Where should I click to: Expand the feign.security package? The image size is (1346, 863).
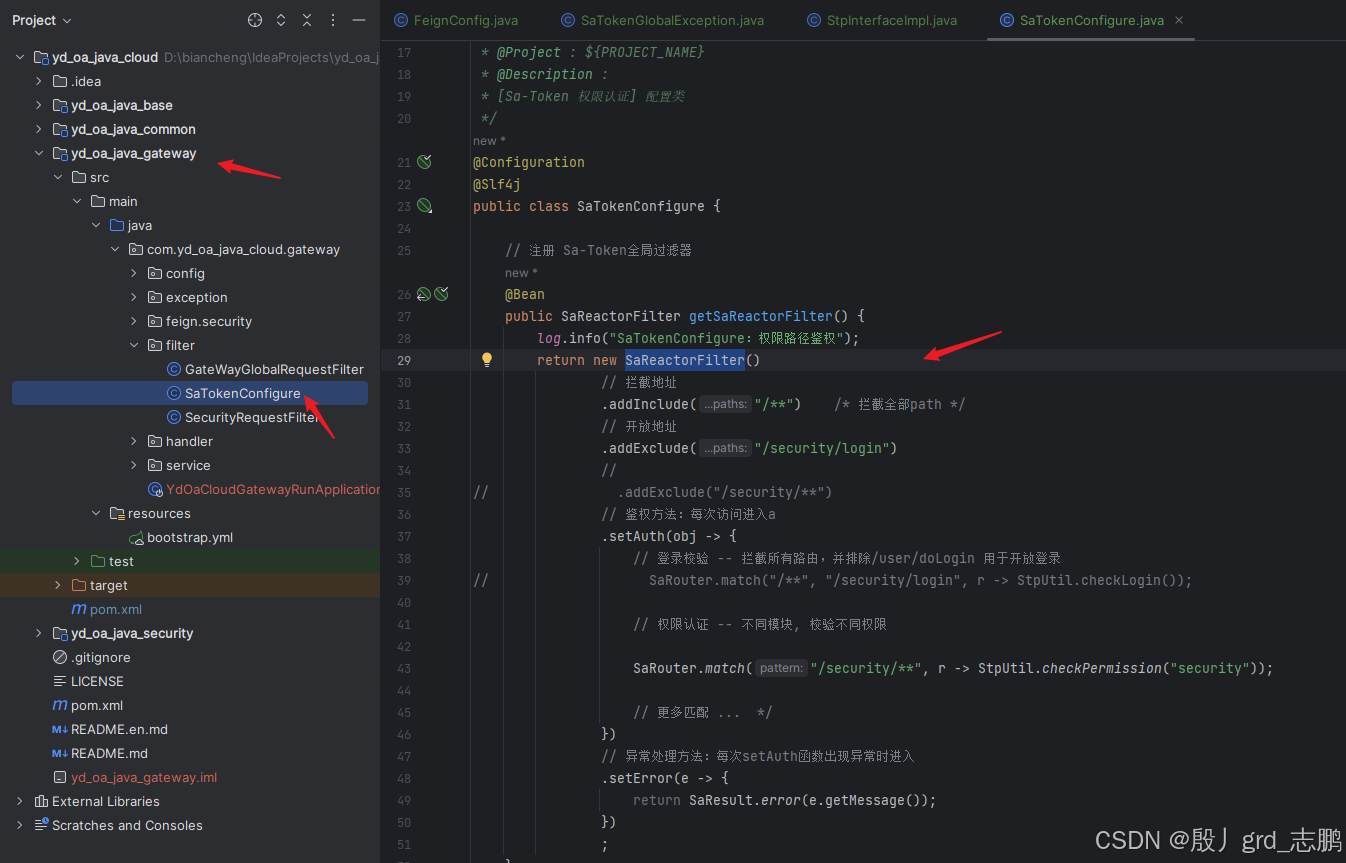(134, 321)
